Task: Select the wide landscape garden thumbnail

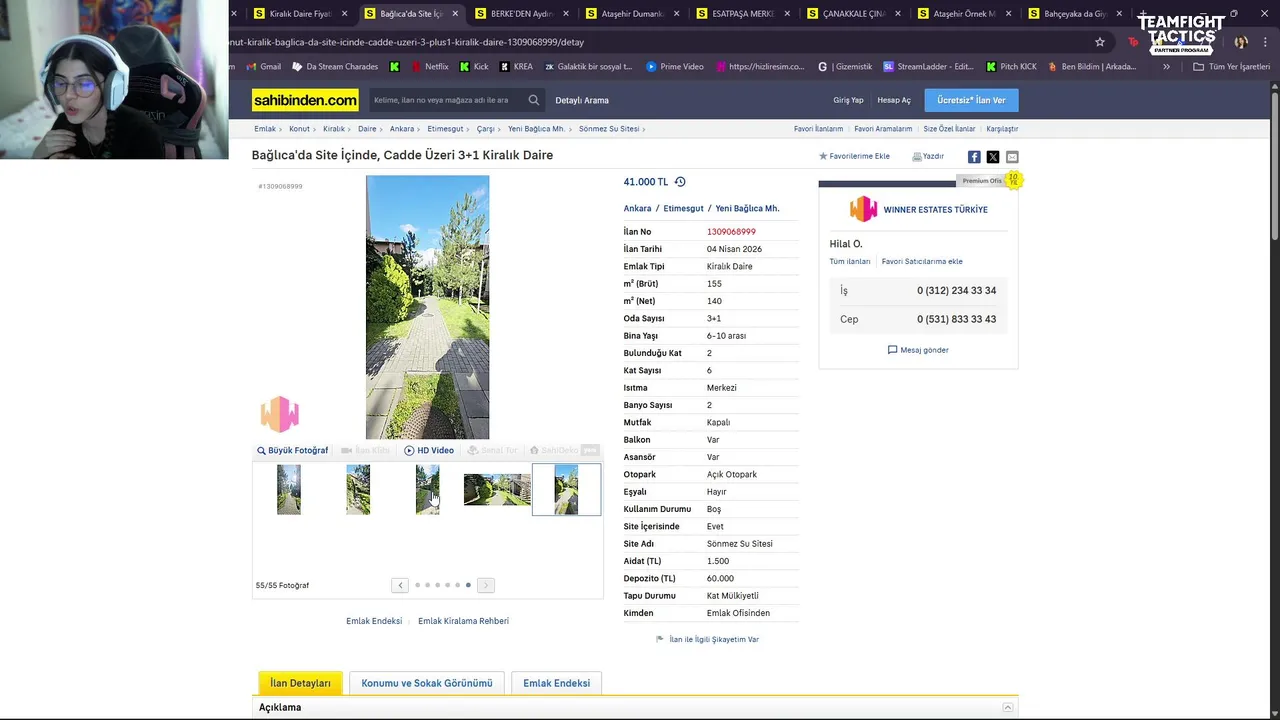Action: [497, 490]
